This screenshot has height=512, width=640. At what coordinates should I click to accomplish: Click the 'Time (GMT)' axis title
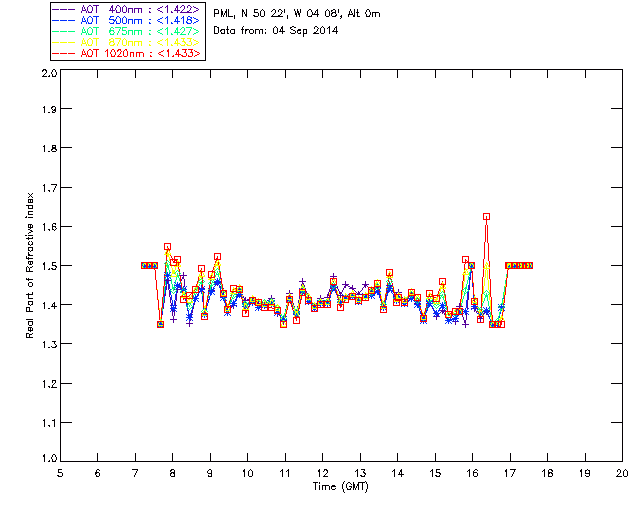340,487
